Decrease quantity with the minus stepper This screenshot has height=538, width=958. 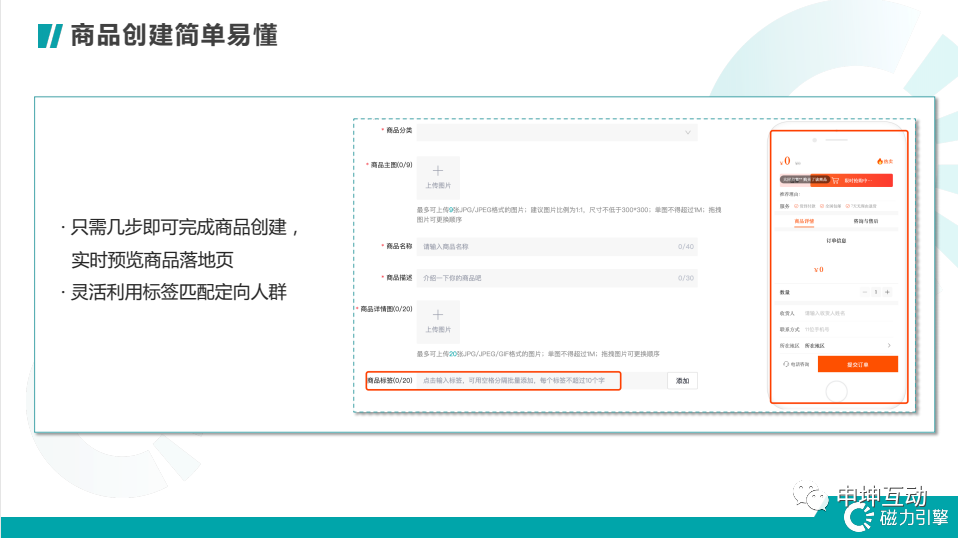865,292
